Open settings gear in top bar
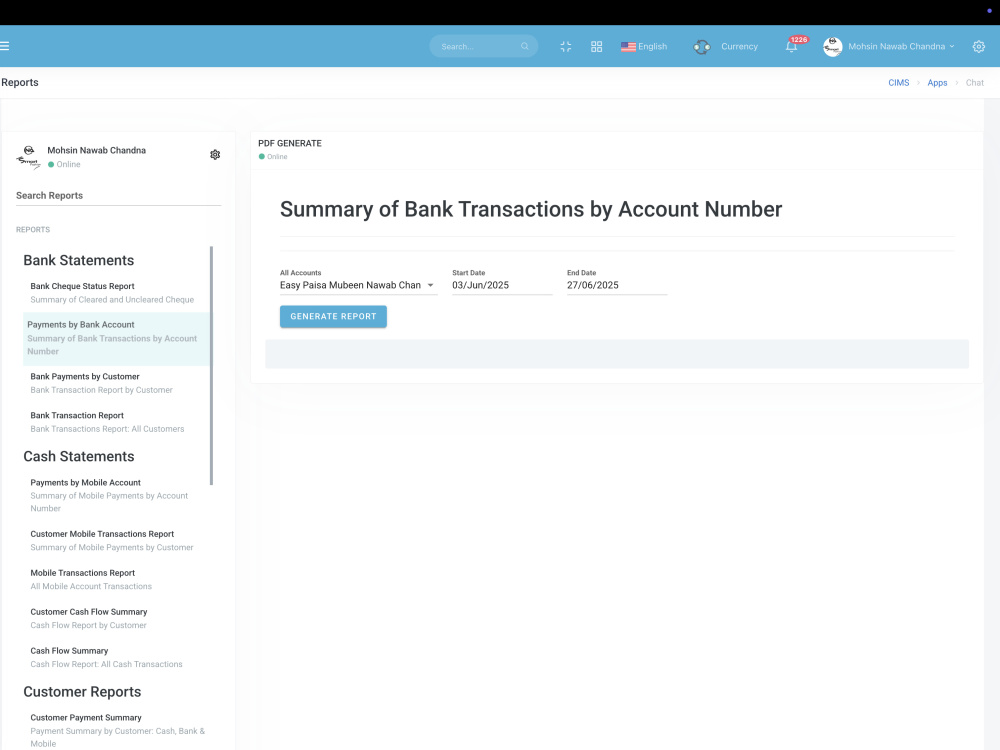 978,47
